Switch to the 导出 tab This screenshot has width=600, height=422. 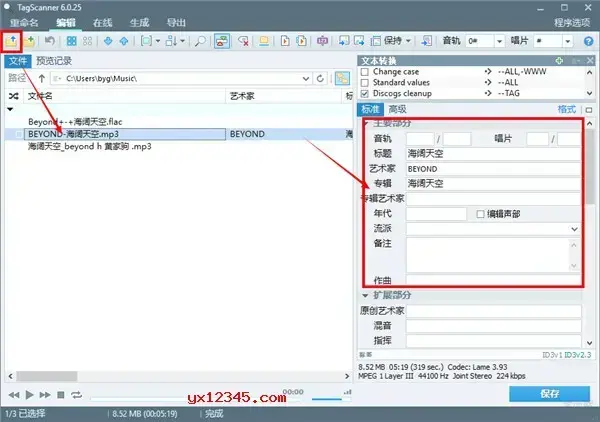[x=176, y=23]
